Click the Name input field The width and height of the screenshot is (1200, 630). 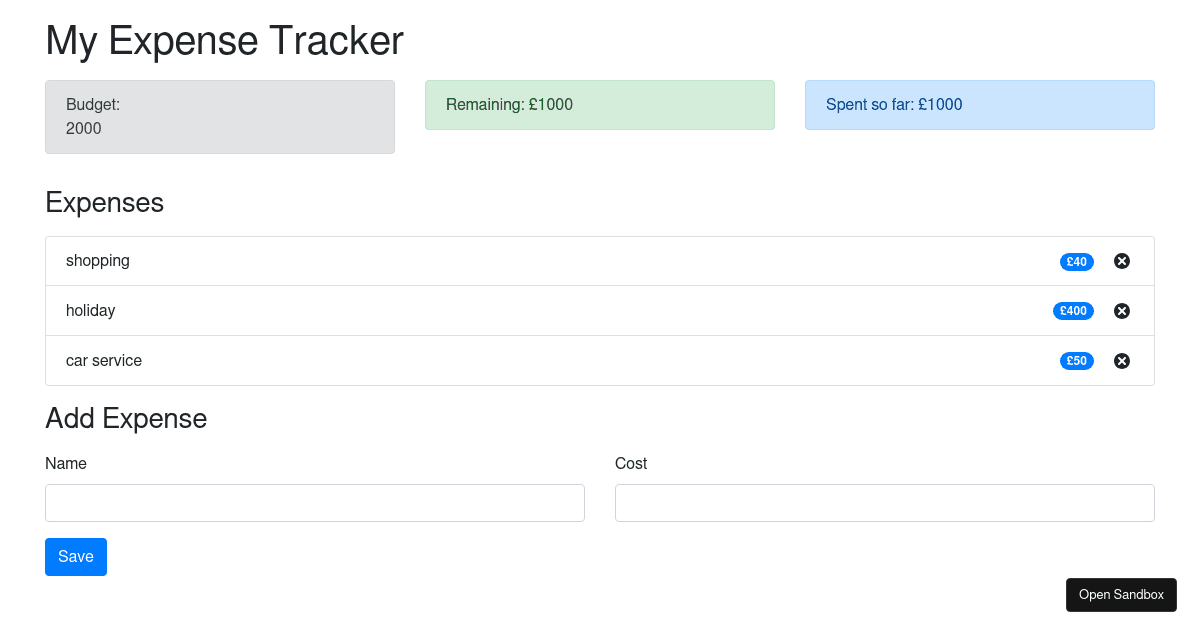point(314,502)
